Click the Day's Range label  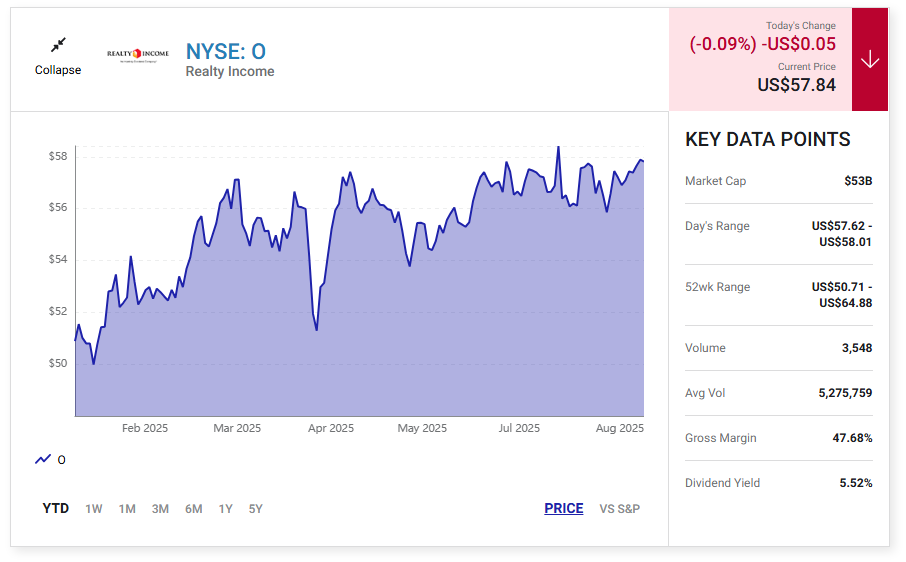tap(717, 226)
